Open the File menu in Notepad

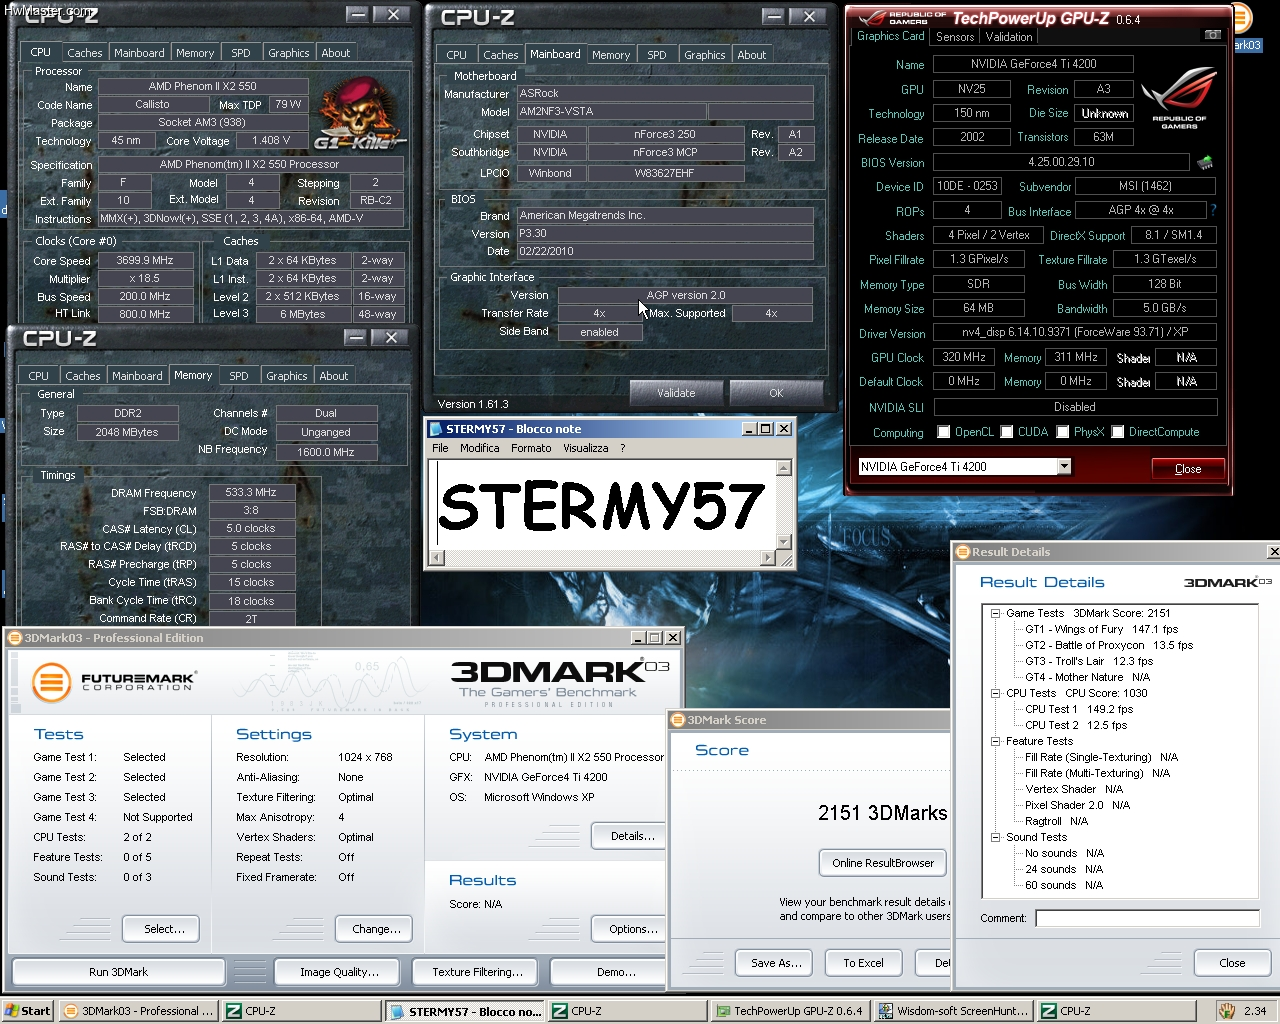click(440, 448)
